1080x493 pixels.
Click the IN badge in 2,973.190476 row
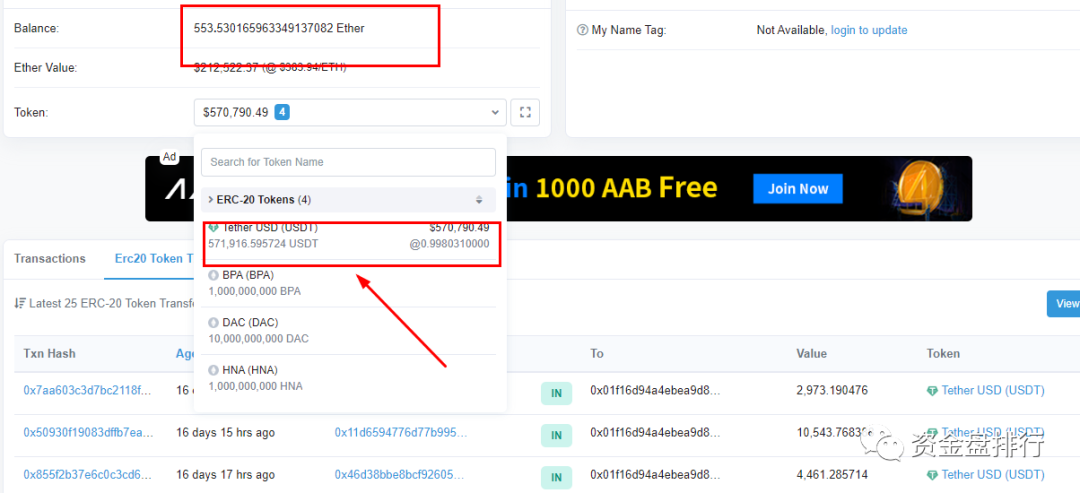pos(557,393)
